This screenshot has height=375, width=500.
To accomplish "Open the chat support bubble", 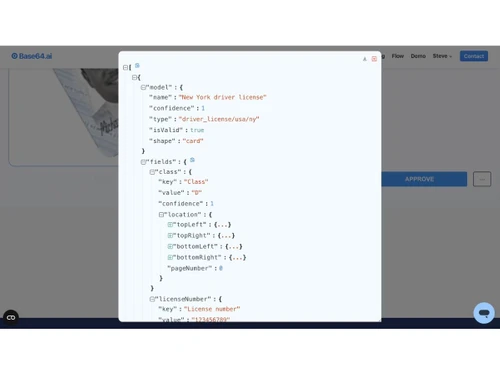I will click(484, 313).
